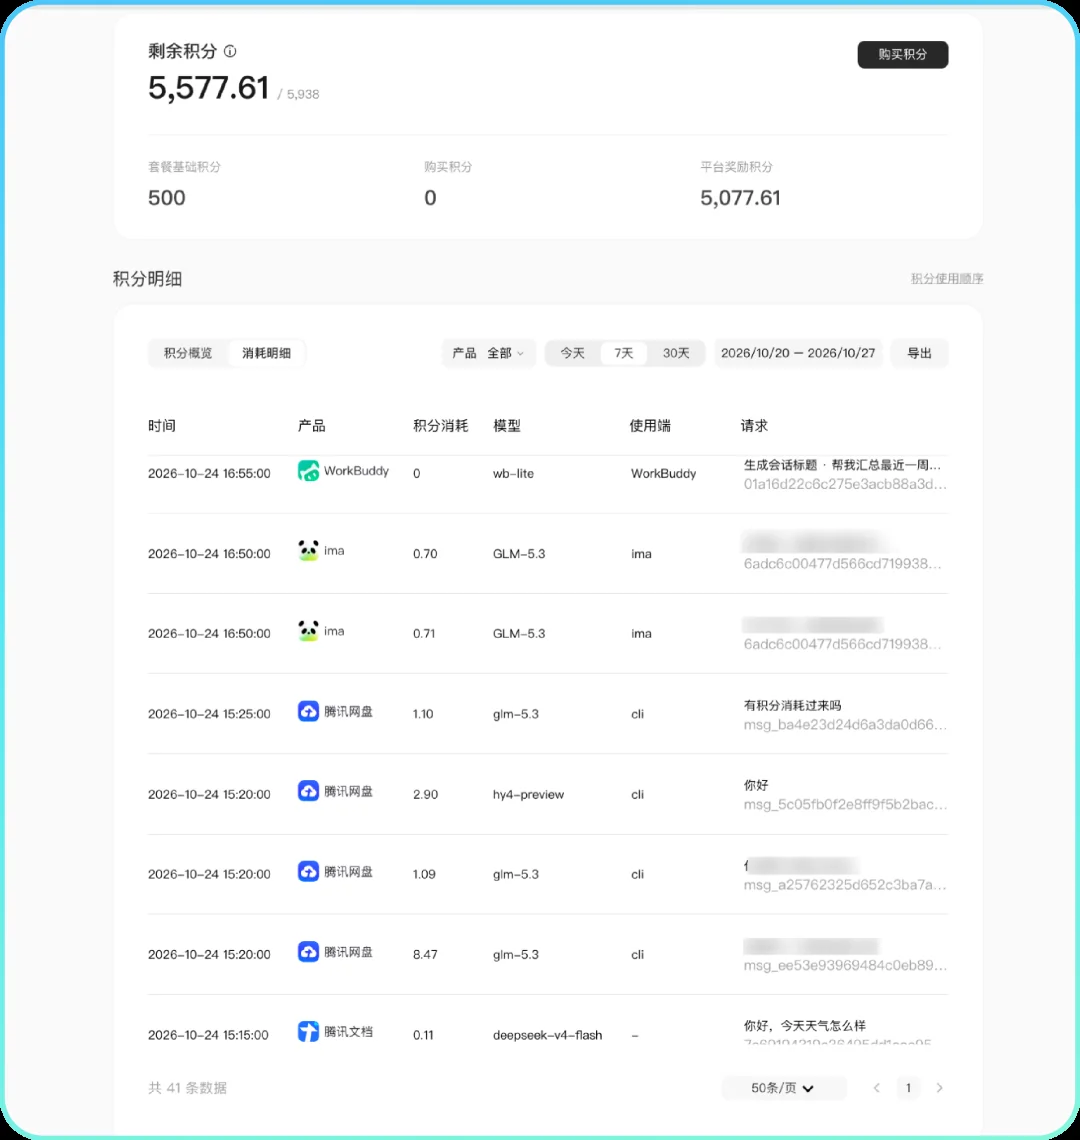Go to the next page arrow
This screenshot has height=1140, width=1080.
pos(940,1088)
